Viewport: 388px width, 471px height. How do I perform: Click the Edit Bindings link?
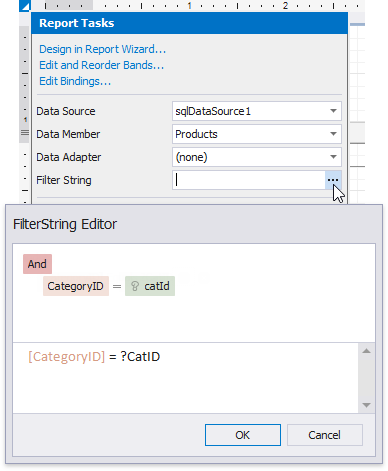tap(75, 81)
